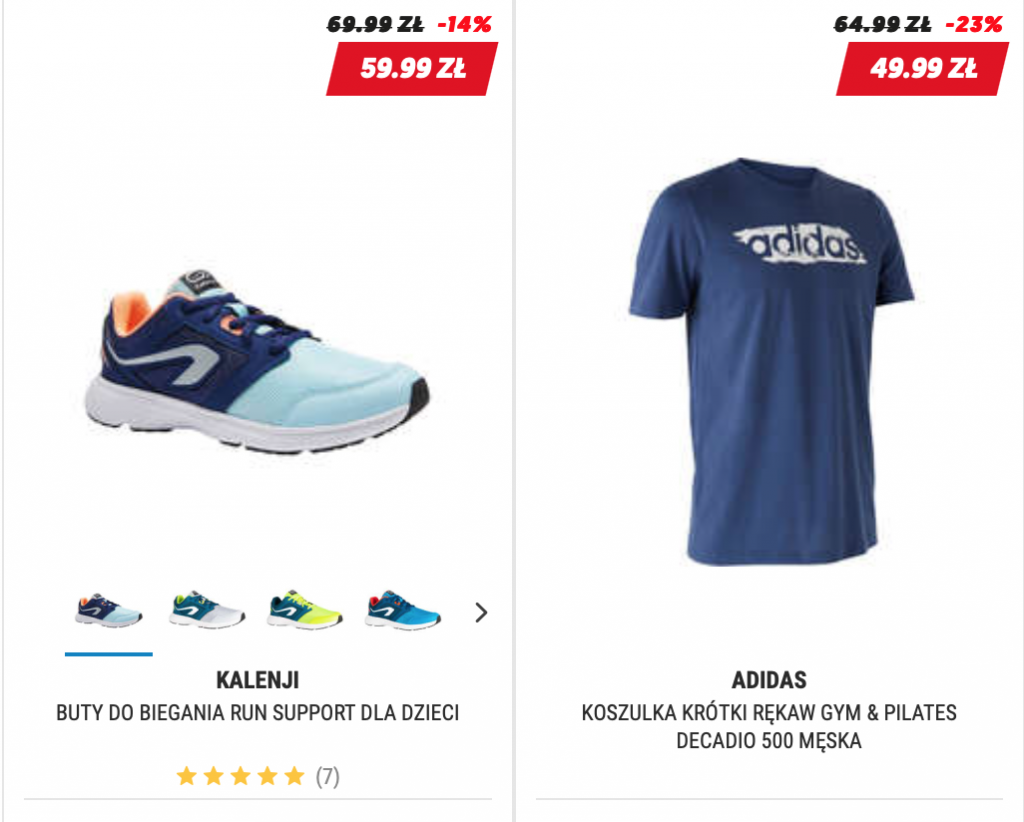Open Koszulka krótki rękaw Gym & Pilates title
This screenshot has width=1024, height=822.
click(x=769, y=727)
